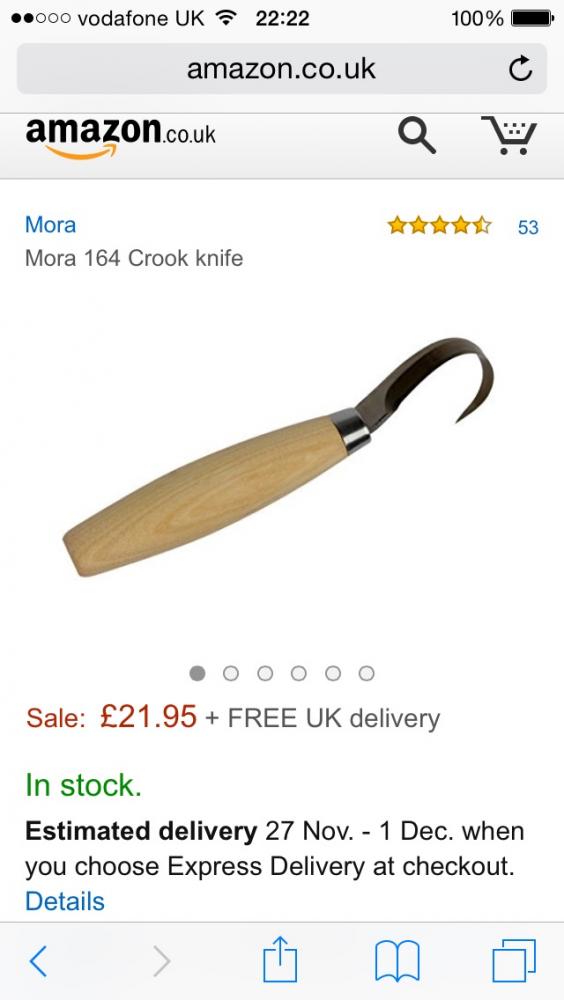This screenshot has height=1000, width=564.
Task: Tap the amazon.co.uk address bar
Action: (x=281, y=69)
